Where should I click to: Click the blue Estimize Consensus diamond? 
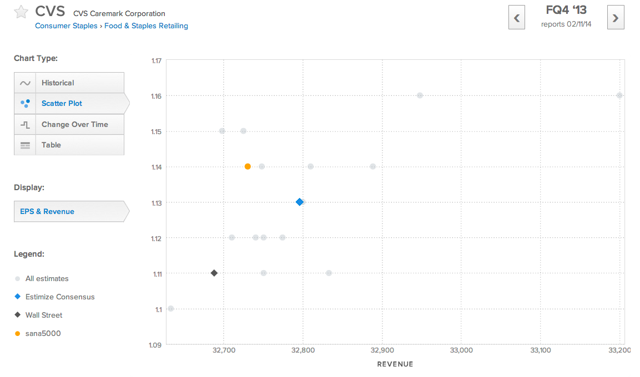(x=300, y=202)
